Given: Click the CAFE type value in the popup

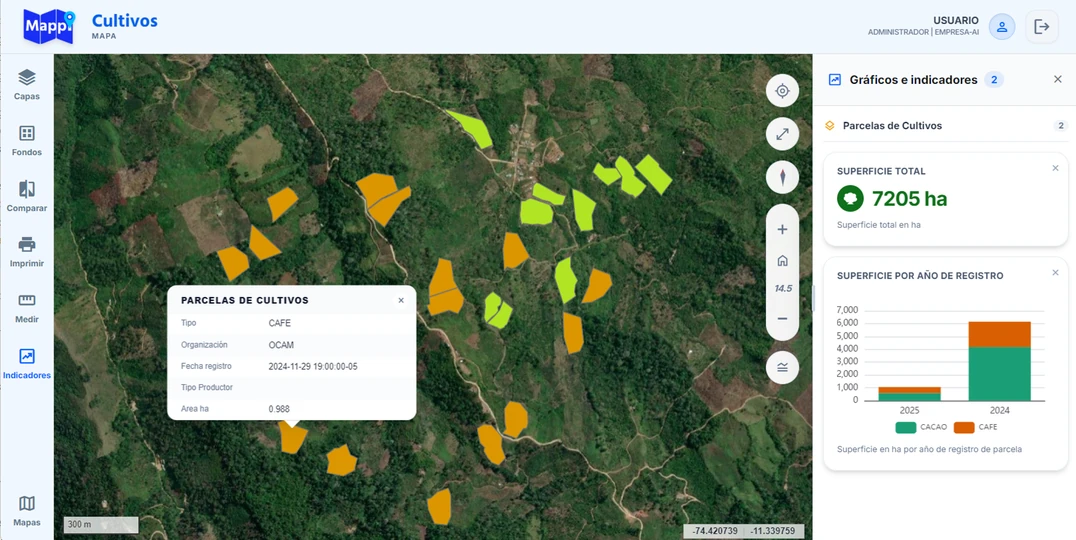Looking at the screenshot, I should (x=280, y=322).
